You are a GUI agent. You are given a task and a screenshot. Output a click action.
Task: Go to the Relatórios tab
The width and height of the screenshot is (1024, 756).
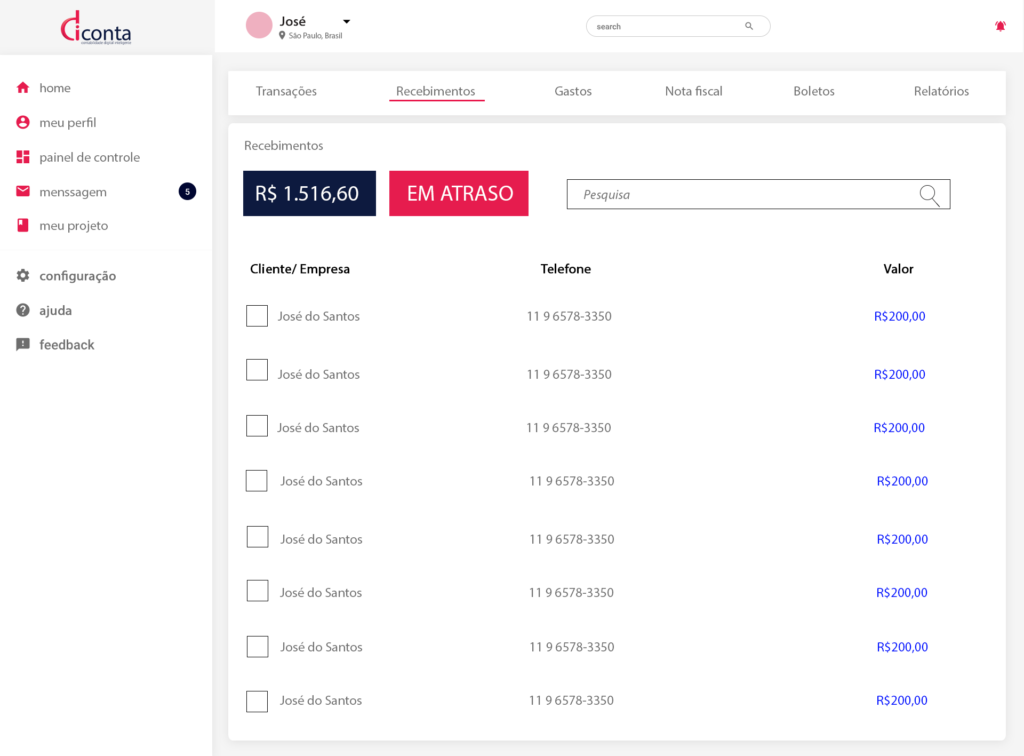(941, 91)
